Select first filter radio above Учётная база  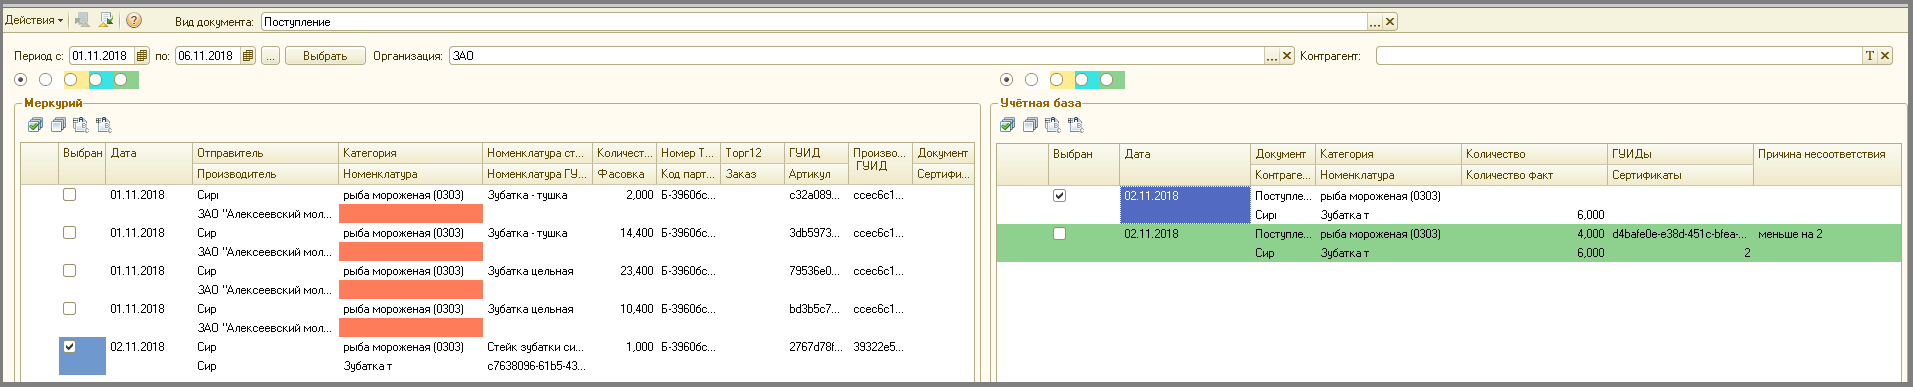click(1007, 80)
